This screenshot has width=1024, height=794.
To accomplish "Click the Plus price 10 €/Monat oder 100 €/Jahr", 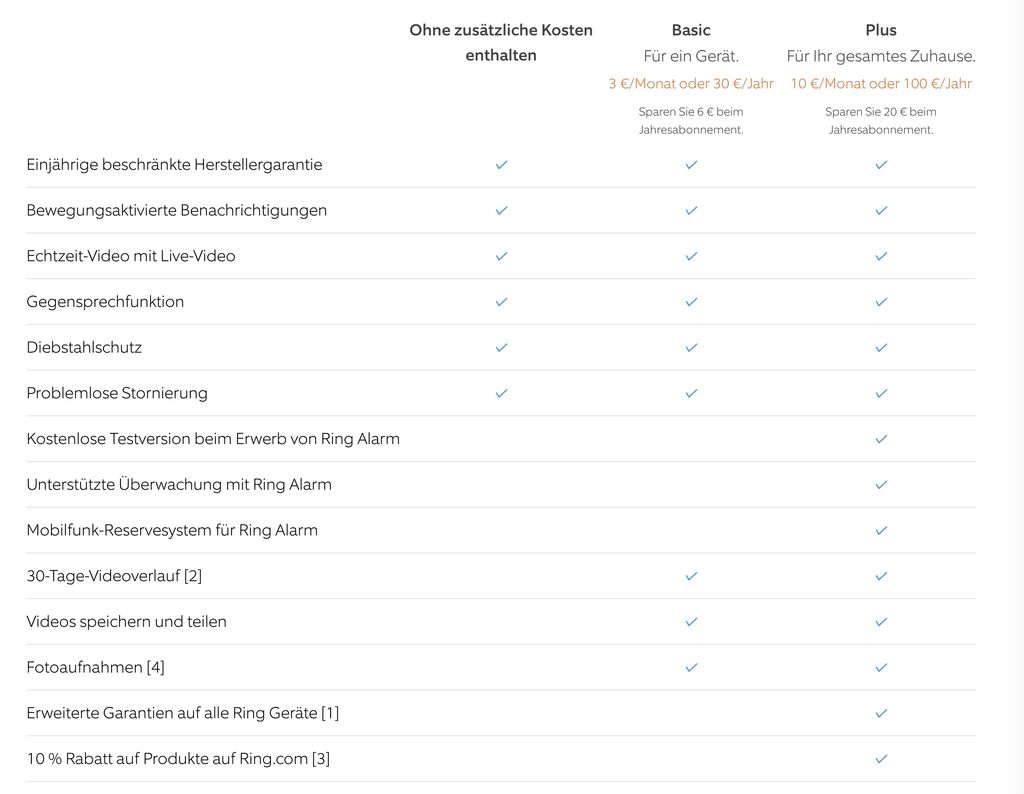I will pyautogui.click(x=881, y=84).
